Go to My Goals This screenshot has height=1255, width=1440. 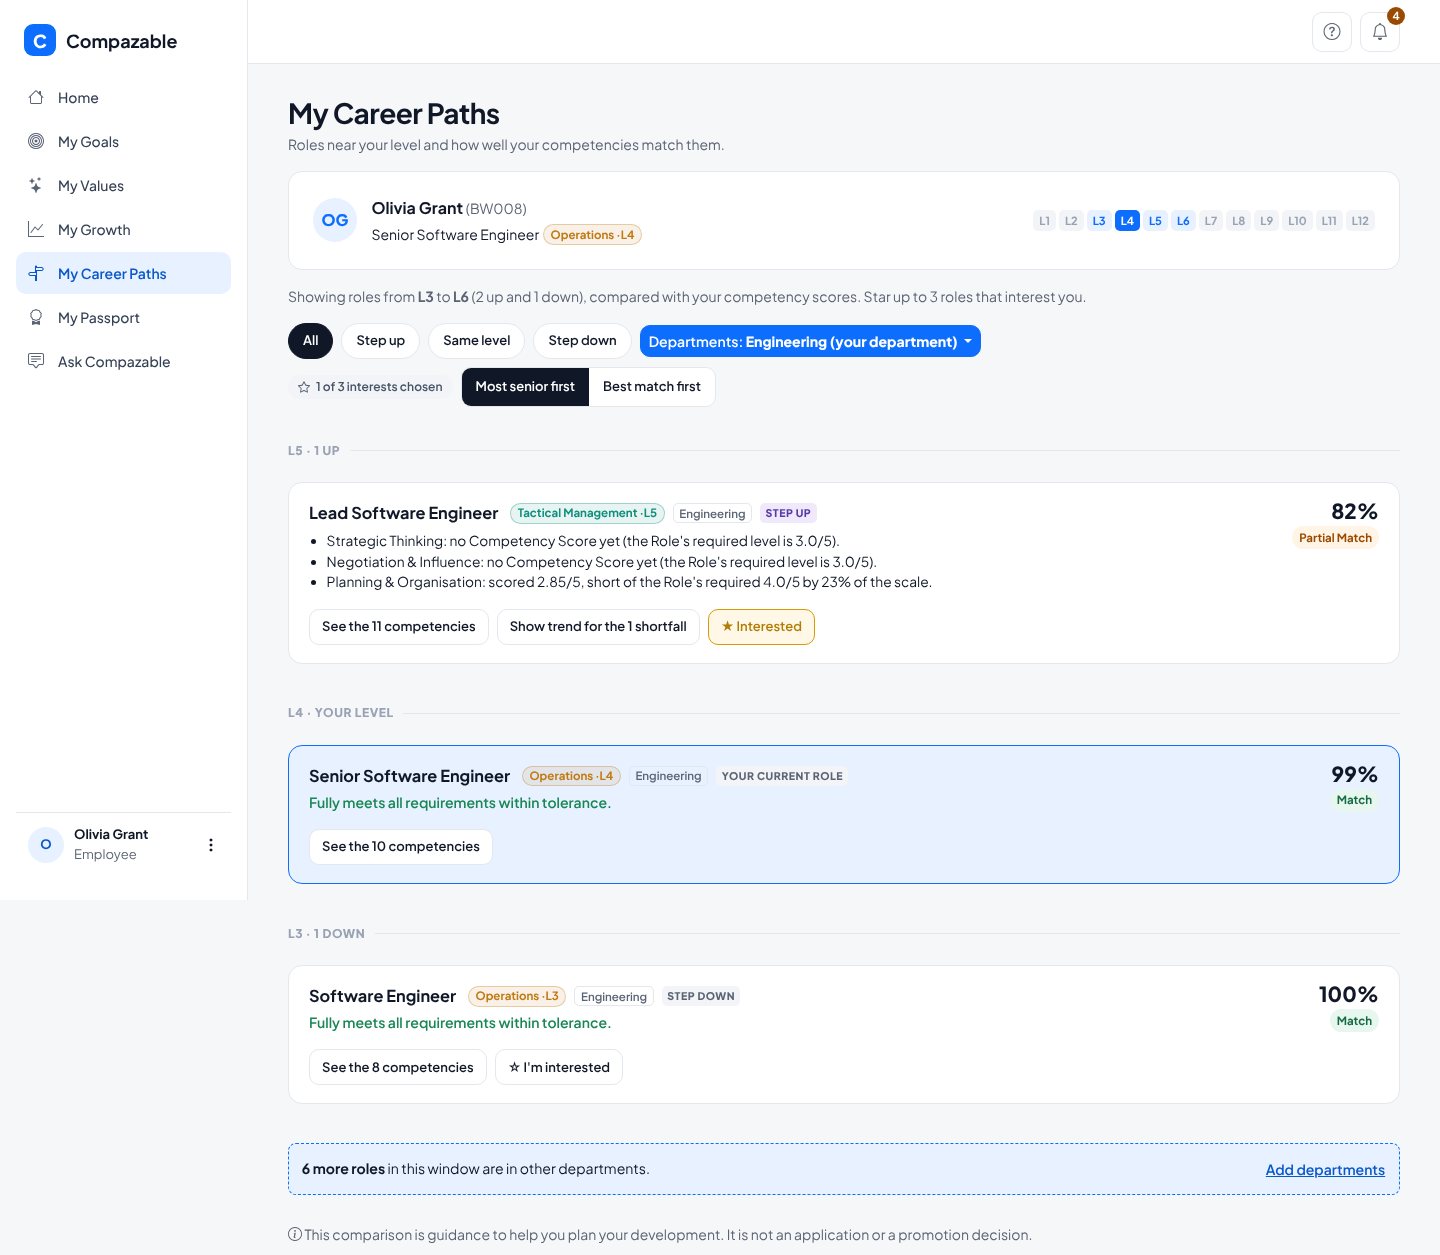click(x=123, y=142)
